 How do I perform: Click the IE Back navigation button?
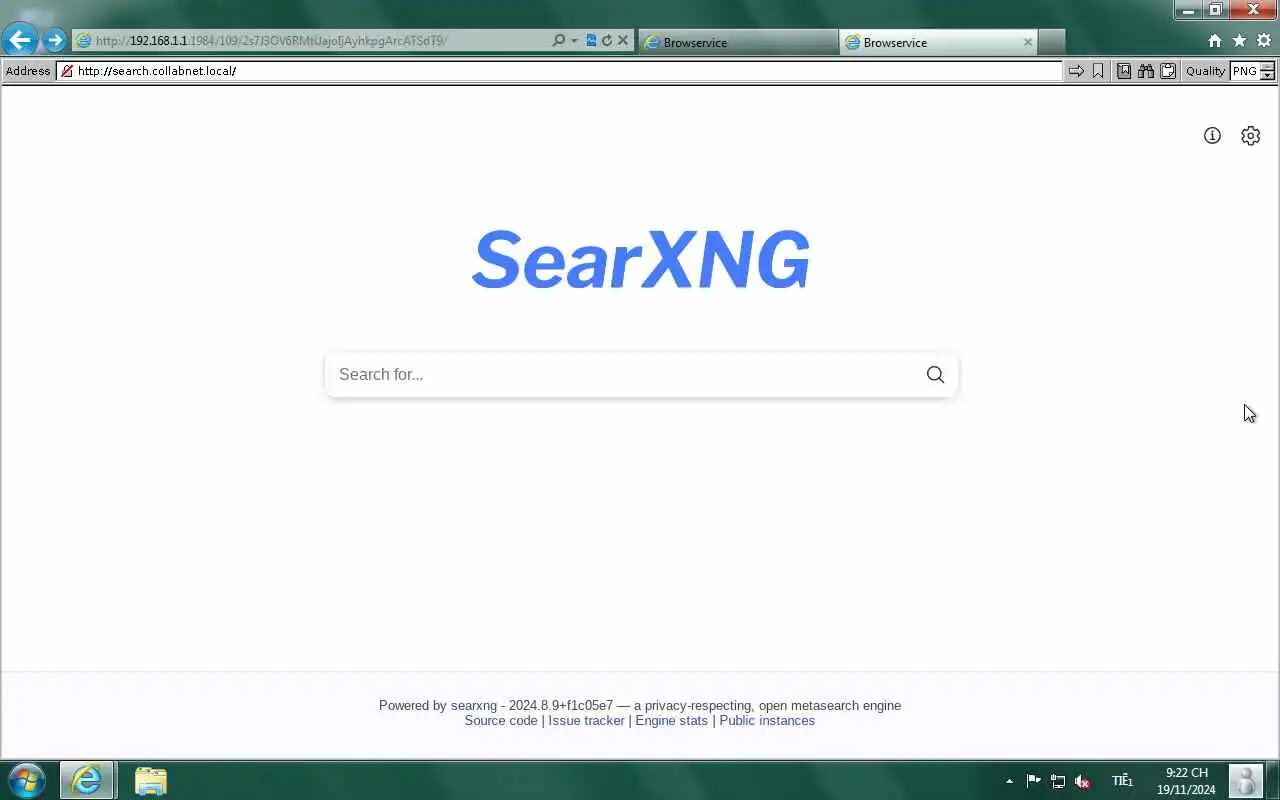[20, 40]
